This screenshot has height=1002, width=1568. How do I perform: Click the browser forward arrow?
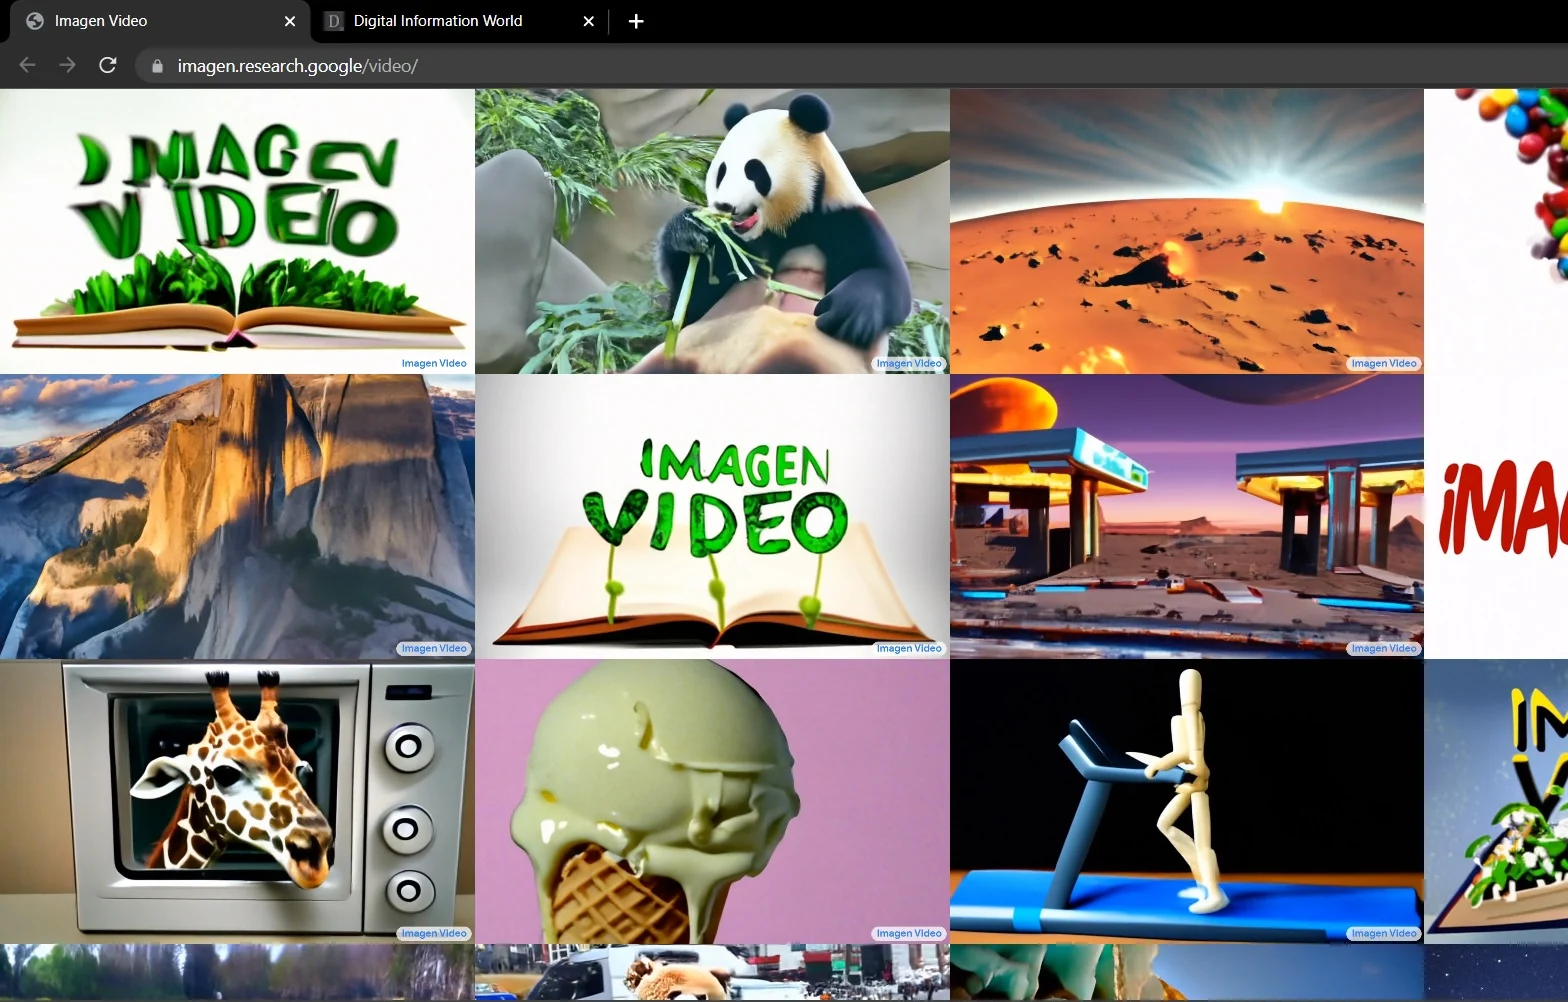[x=67, y=65]
